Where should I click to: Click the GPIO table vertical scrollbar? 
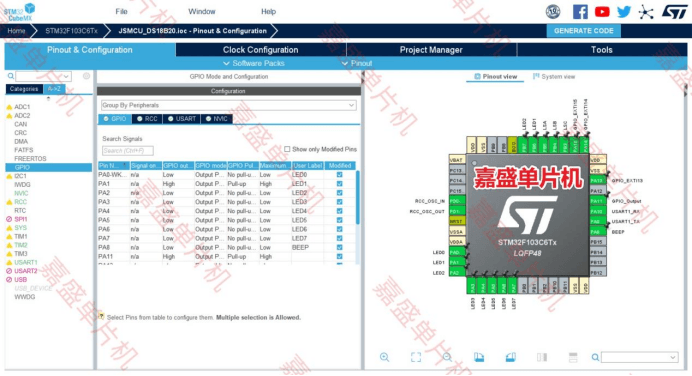[x=357, y=198]
